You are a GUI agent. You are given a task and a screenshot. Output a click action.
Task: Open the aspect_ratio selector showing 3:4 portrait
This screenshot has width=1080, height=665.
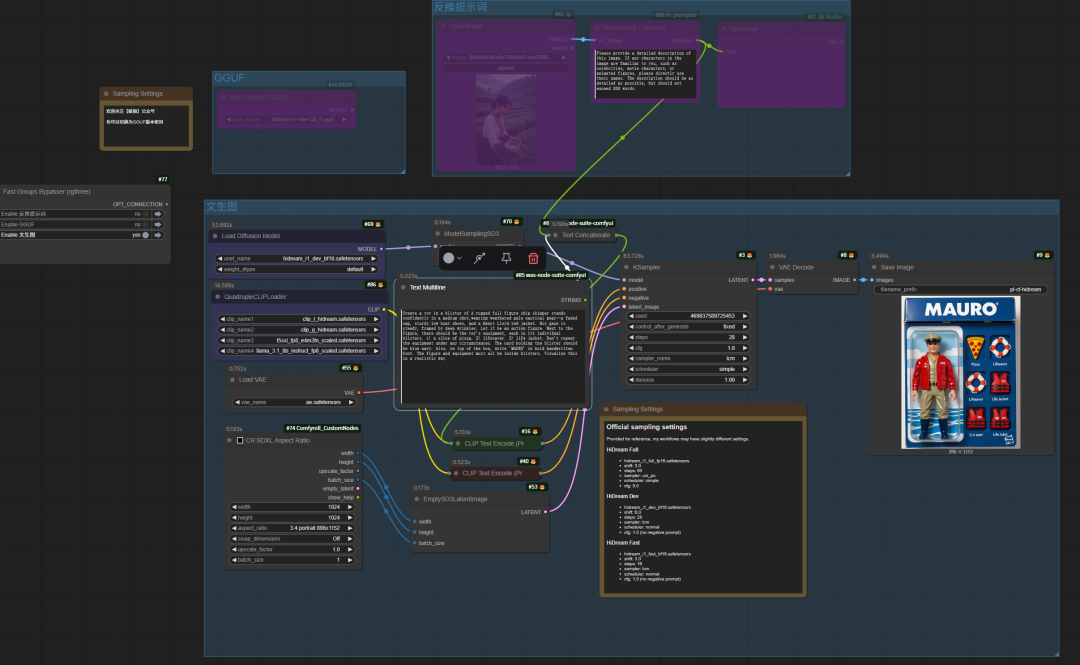tap(292, 528)
